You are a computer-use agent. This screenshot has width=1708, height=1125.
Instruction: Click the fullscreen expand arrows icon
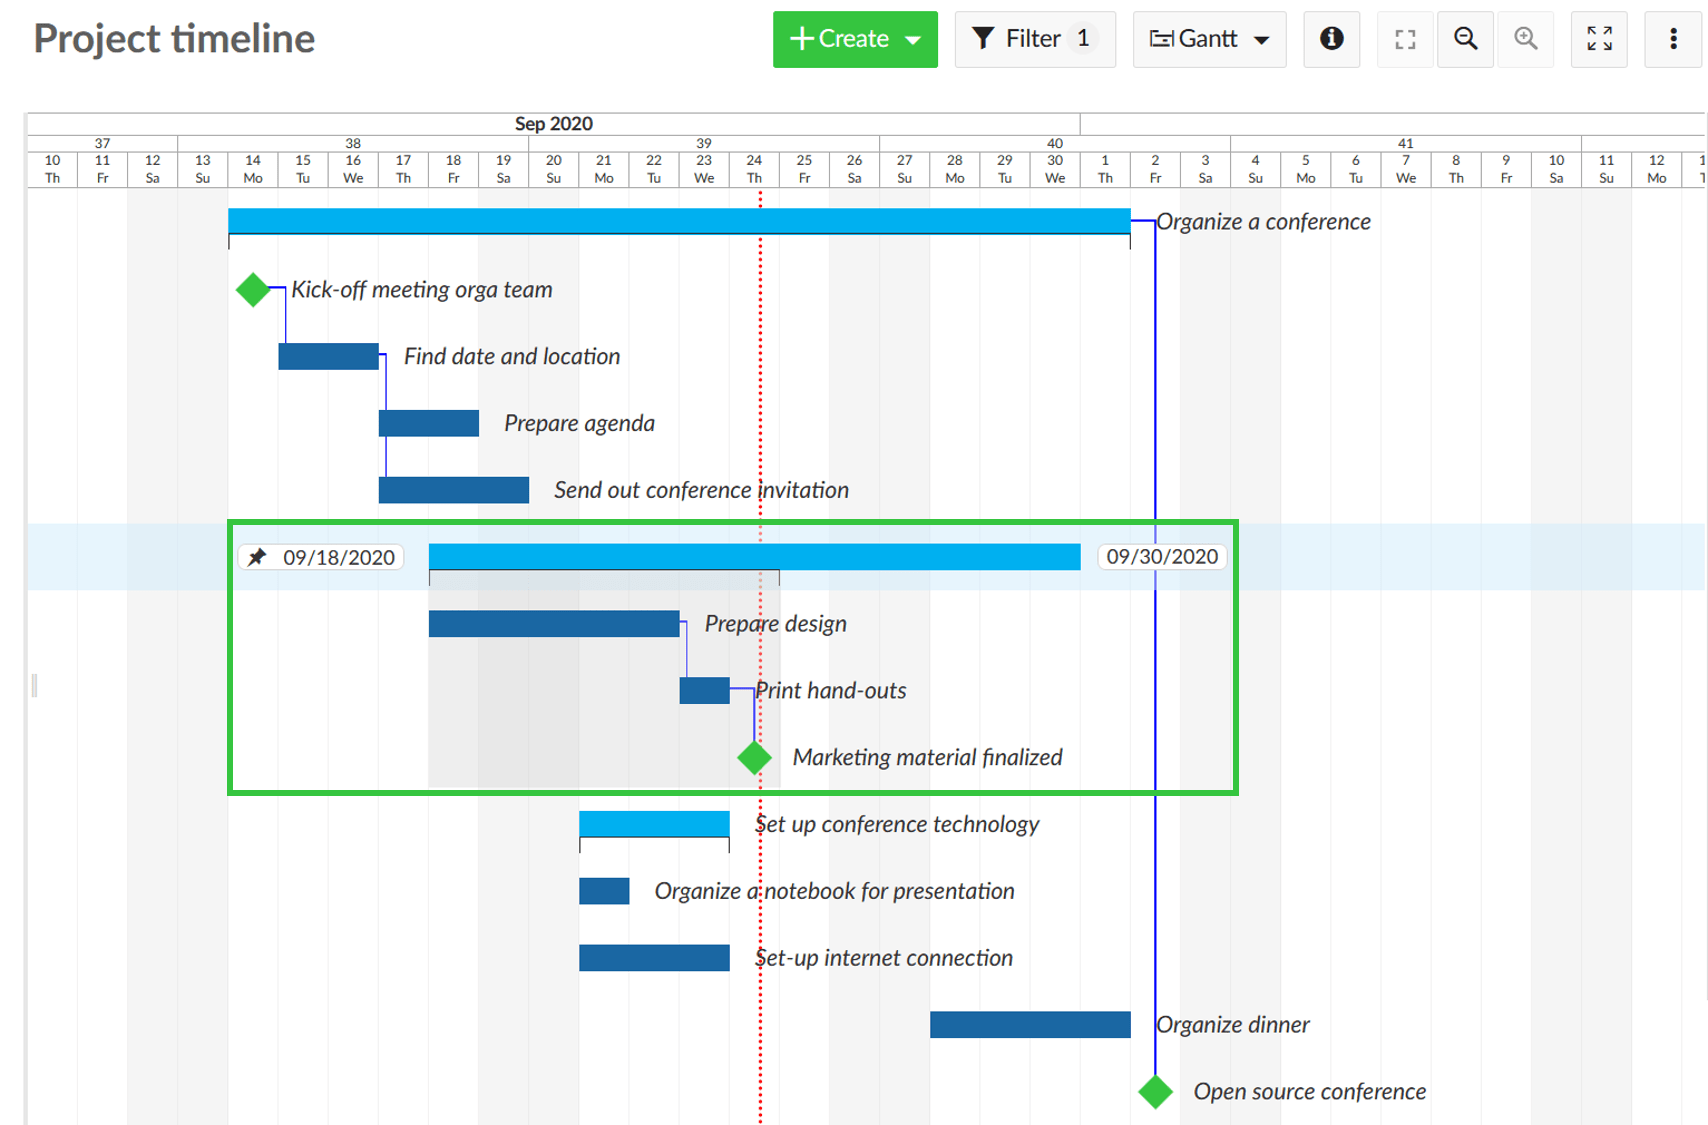click(1598, 39)
